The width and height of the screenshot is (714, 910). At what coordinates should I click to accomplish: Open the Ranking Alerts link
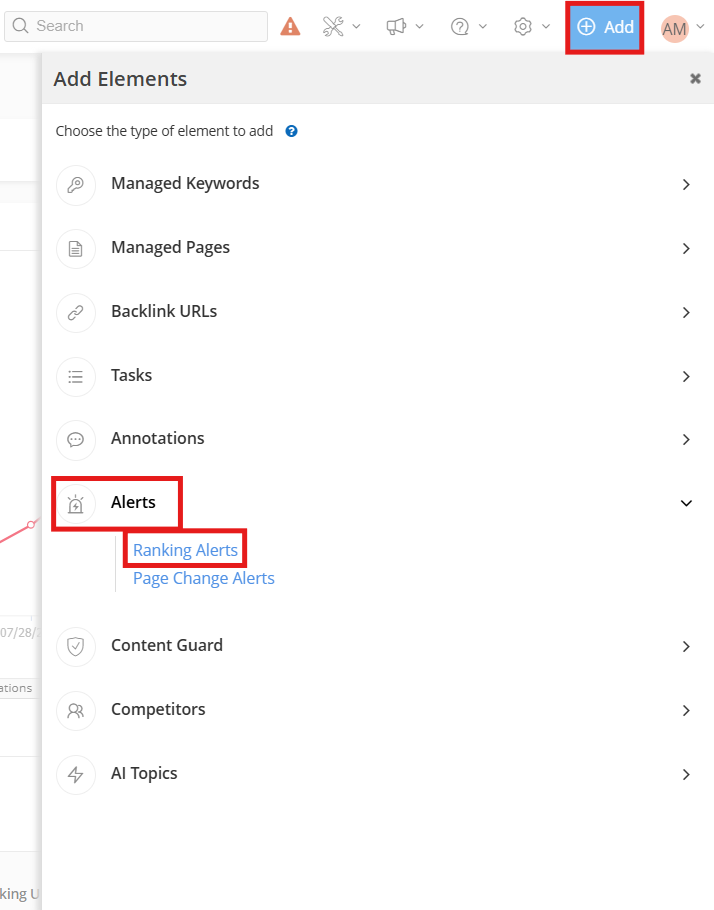coord(185,550)
